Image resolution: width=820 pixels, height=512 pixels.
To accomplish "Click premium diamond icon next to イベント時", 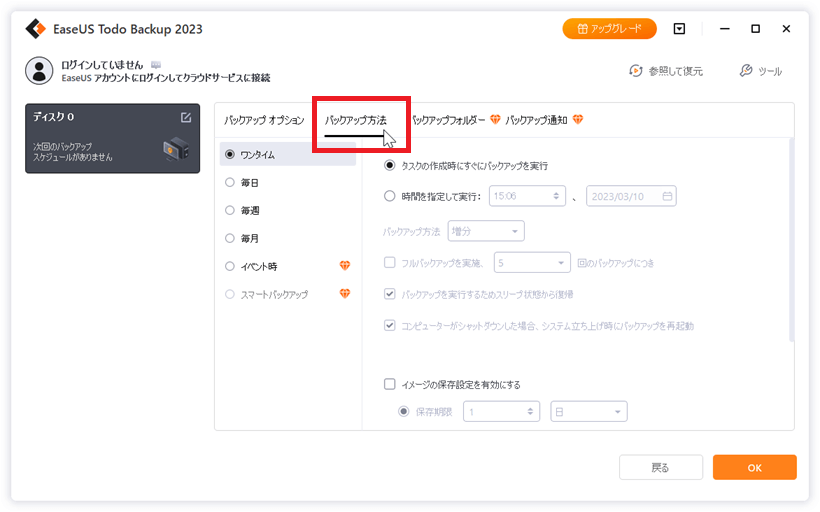I will click(345, 266).
